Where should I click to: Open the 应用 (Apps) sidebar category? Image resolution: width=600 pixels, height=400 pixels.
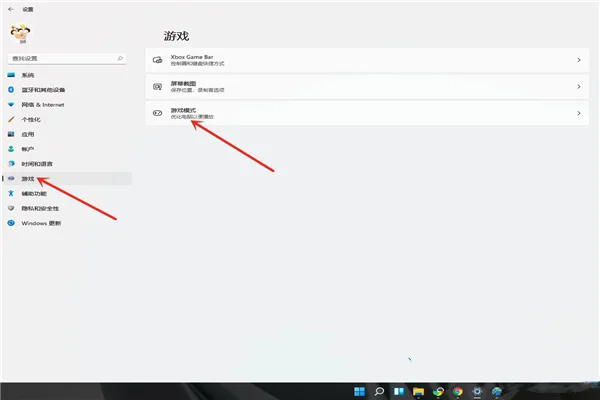pos(28,134)
